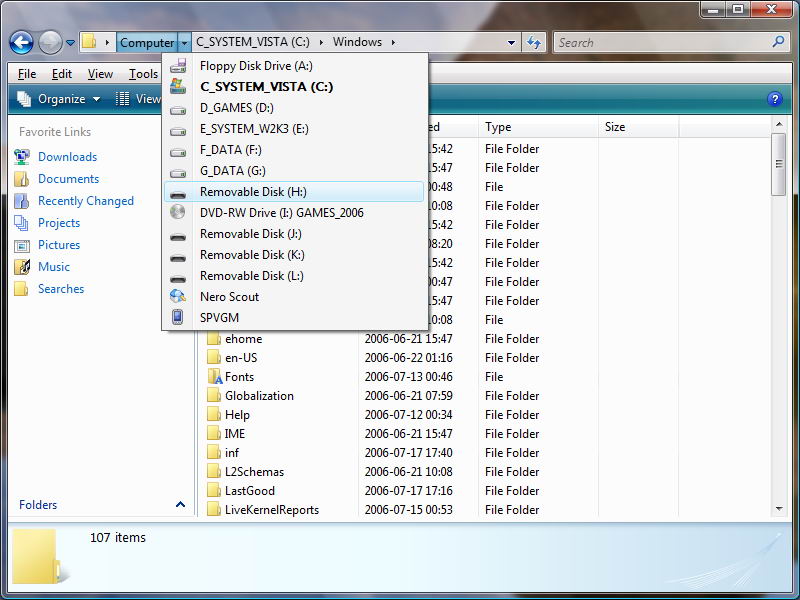Image resolution: width=800 pixels, height=600 pixels.
Task: Select D_GAMES (D:) drive
Action: [294, 108]
